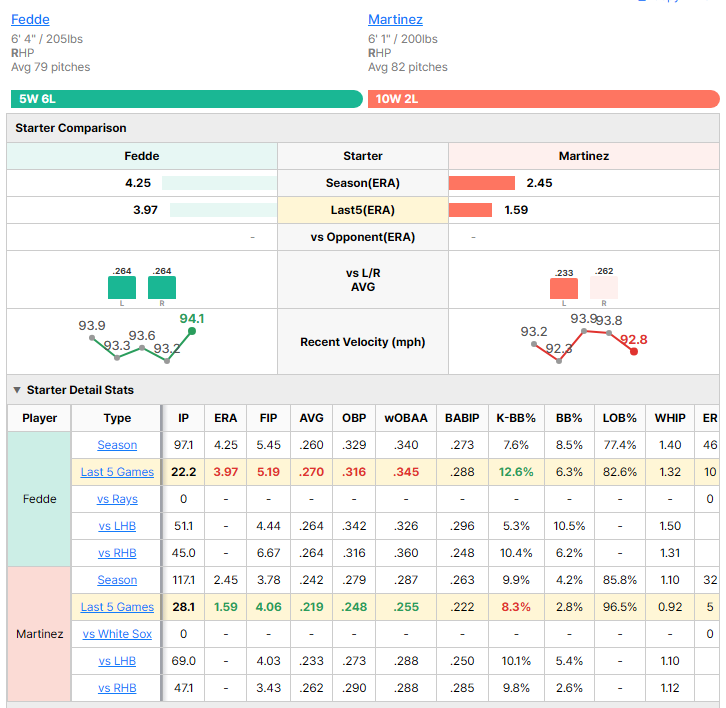This screenshot has height=708, width=726.
Task: Click Martinez's 92.8 velocity chart point
Action: tap(634, 351)
